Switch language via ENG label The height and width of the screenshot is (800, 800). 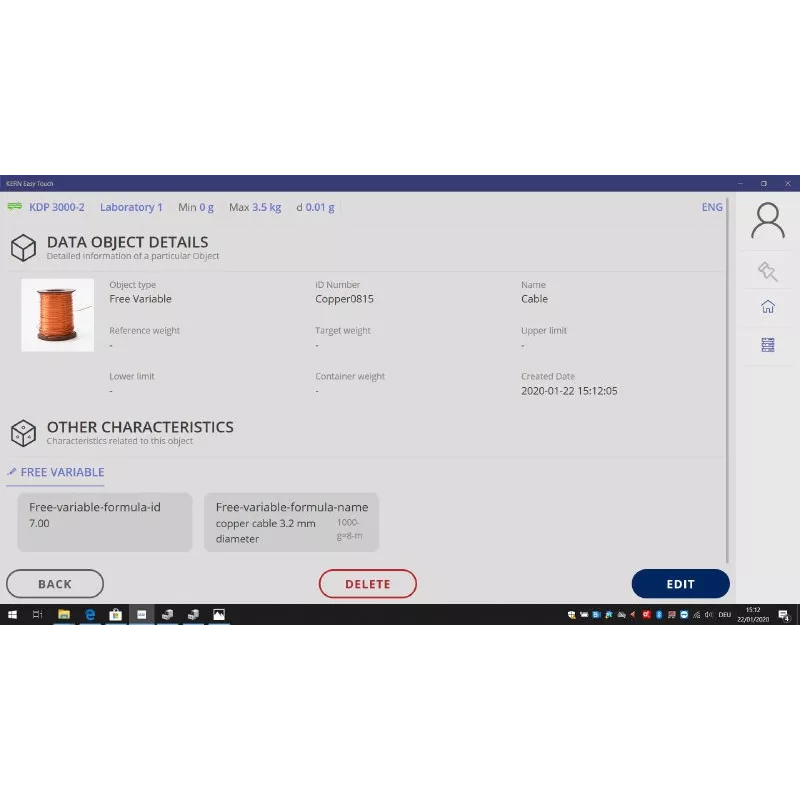[x=712, y=207]
